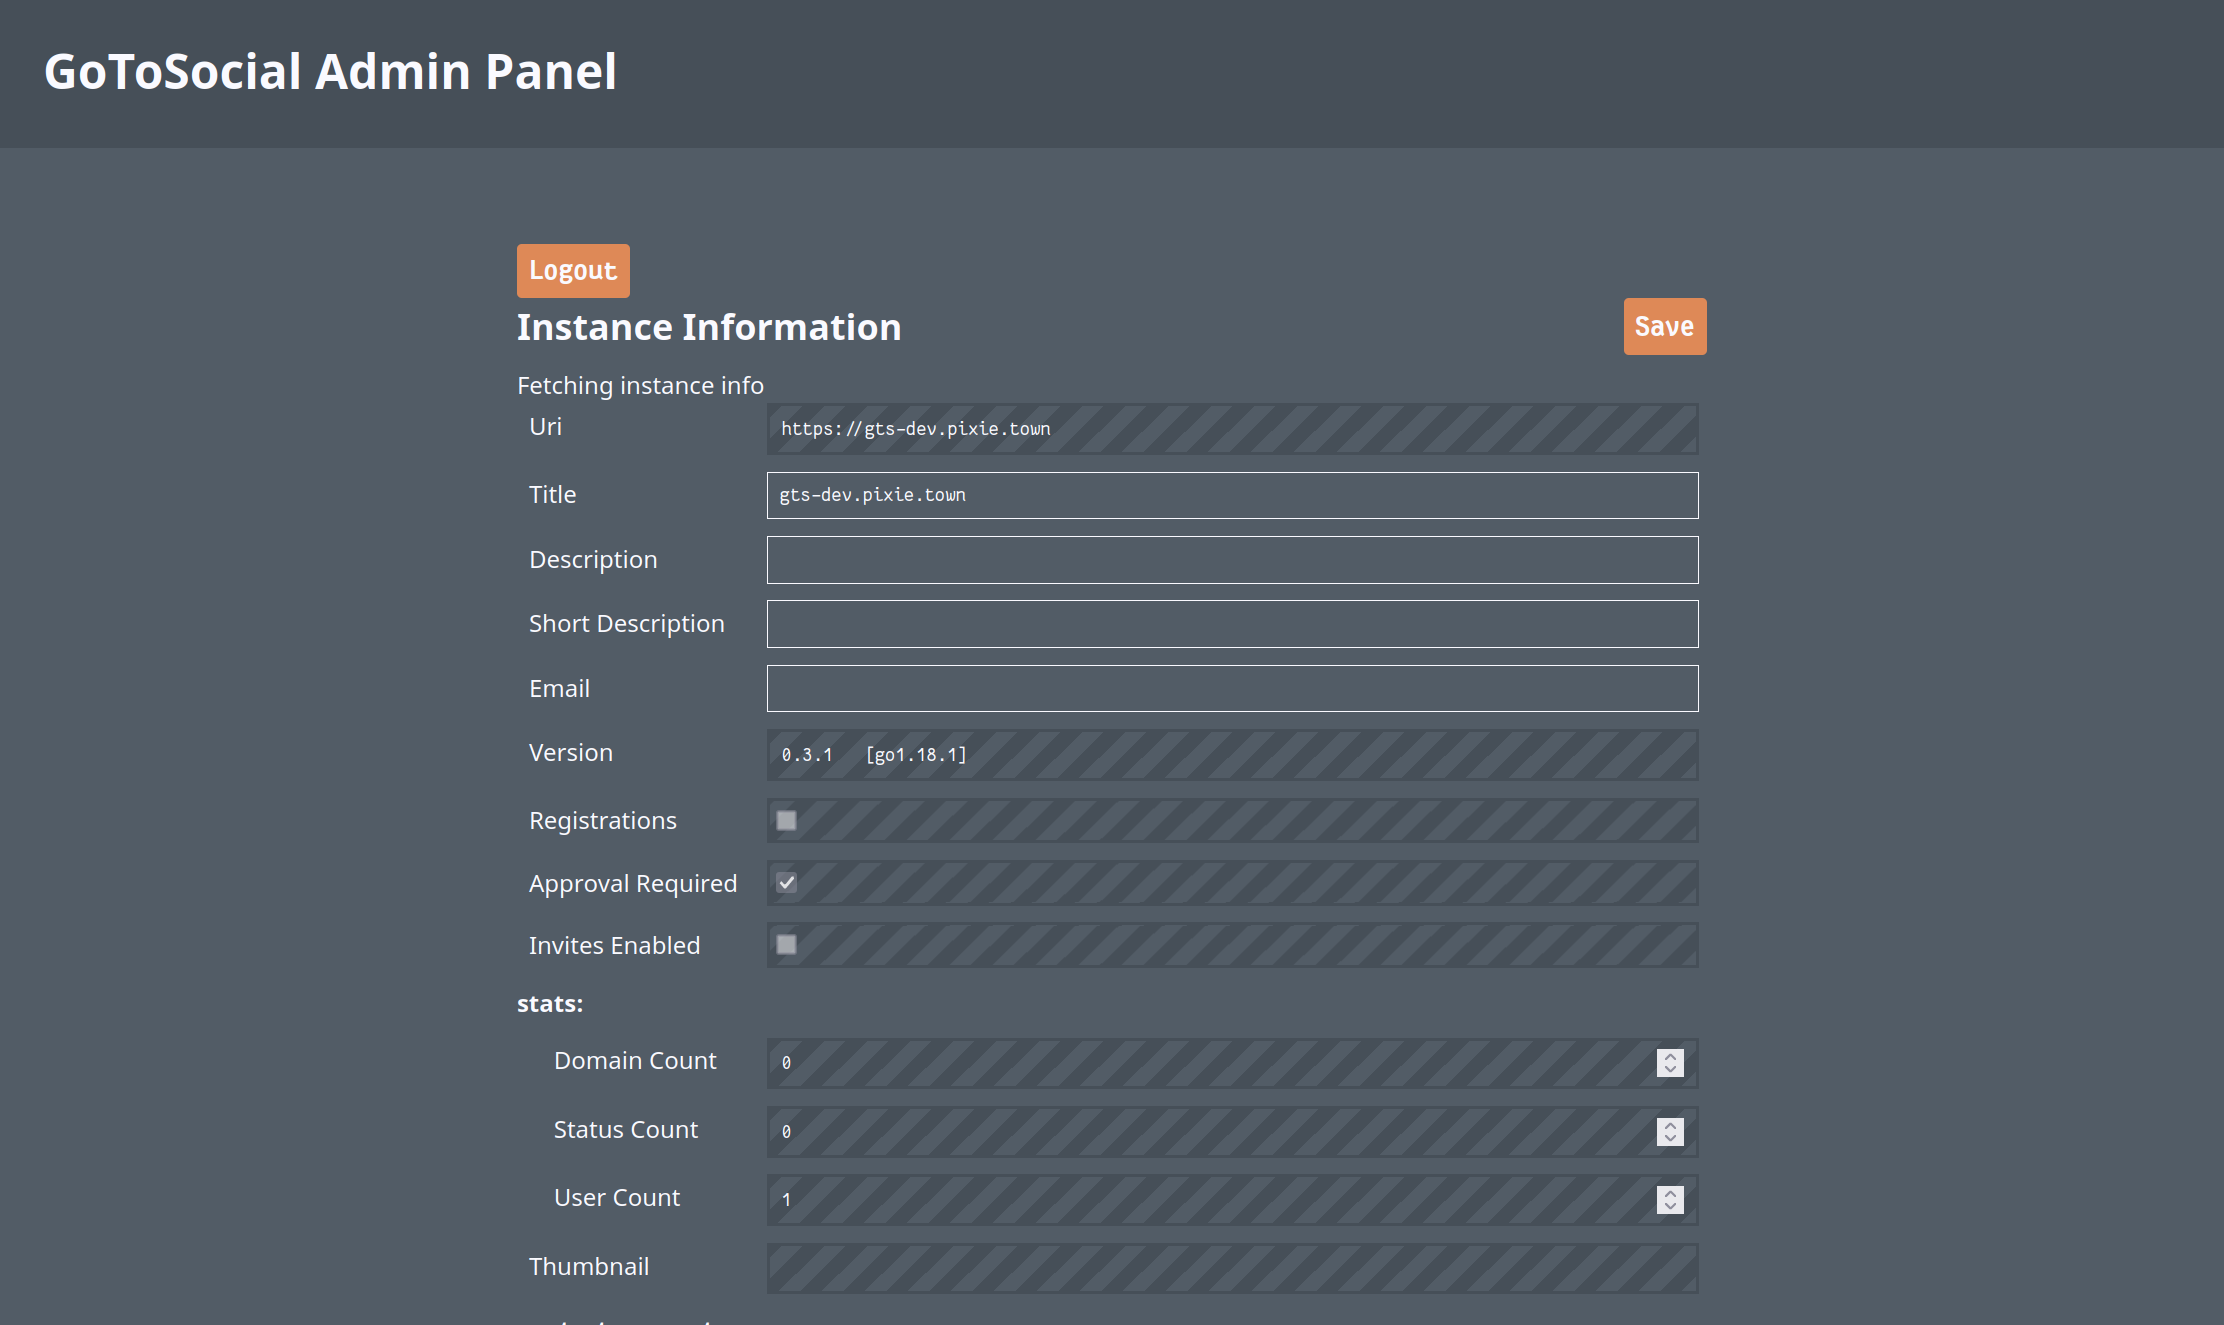Image resolution: width=2224 pixels, height=1325 pixels.
Task: Click the Logout button
Action: (x=573, y=271)
